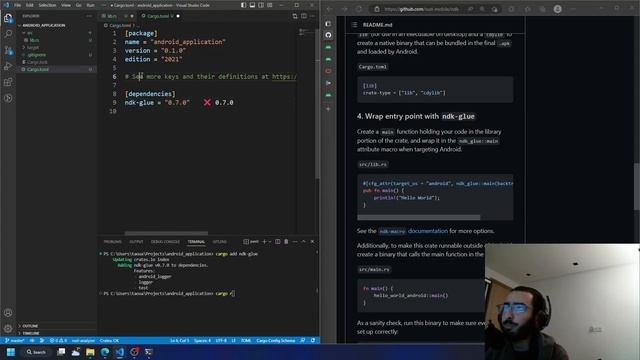Image resolution: width=640 pixels, height=360 pixels.
Task: Click the browser back button
Action: [x=330, y=9]
